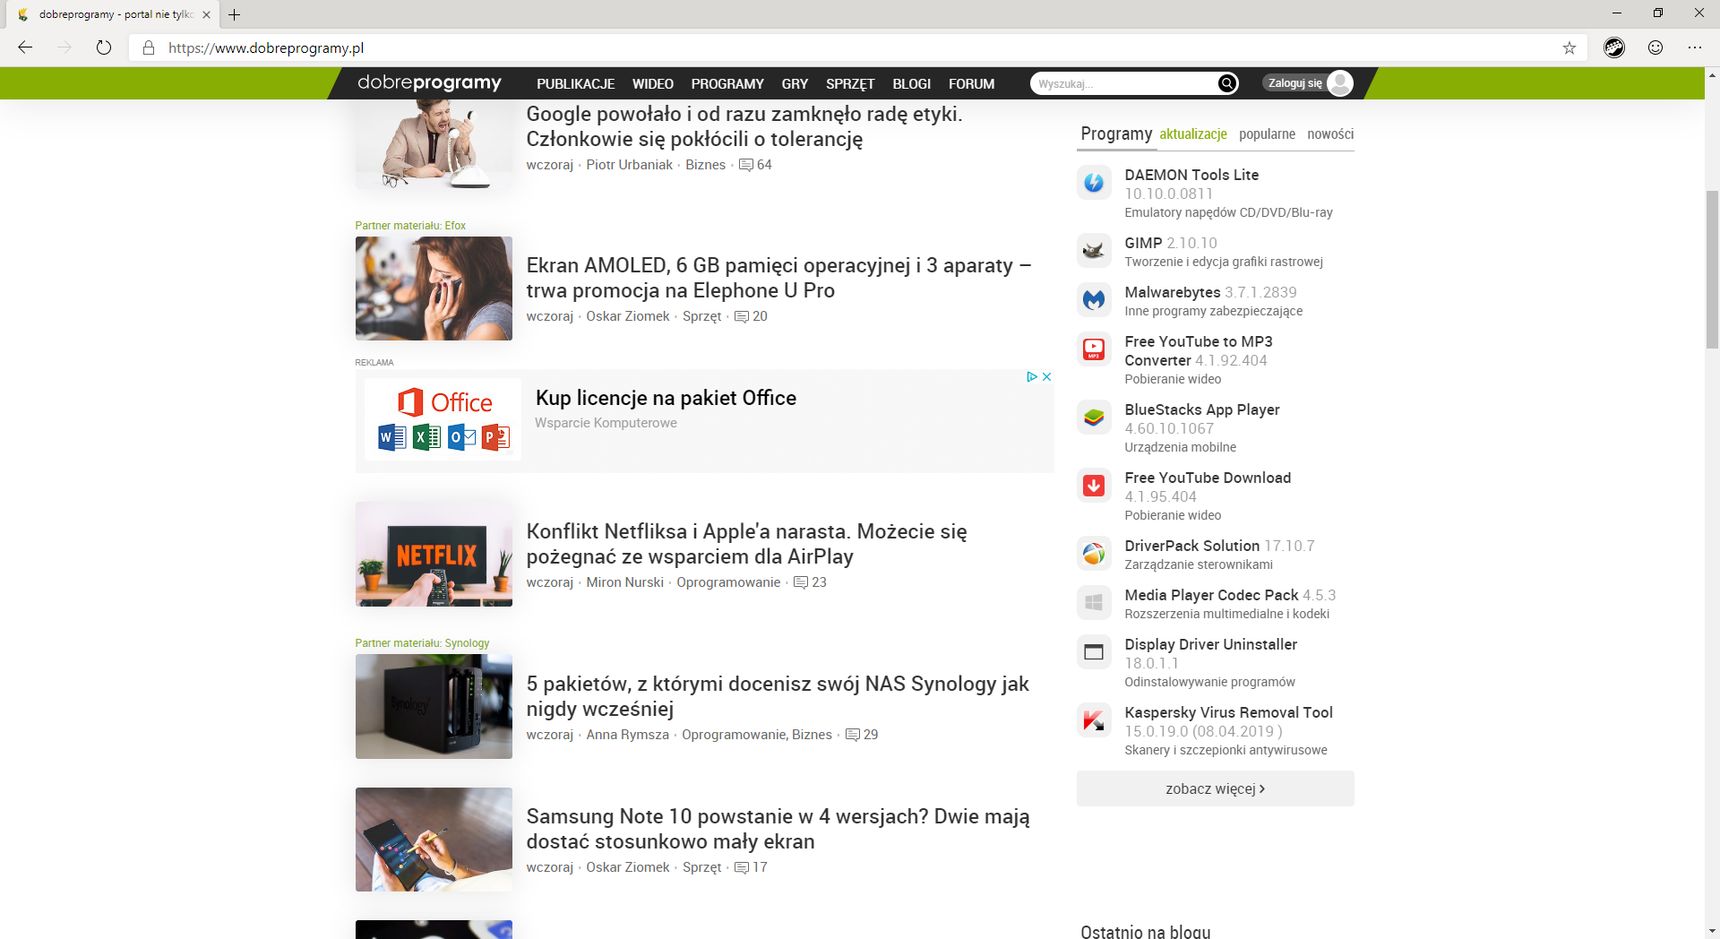This screenshot has height=939, width=1720.
Task: Open the browser profile avatar icon
Action: tap(1614, 47)
